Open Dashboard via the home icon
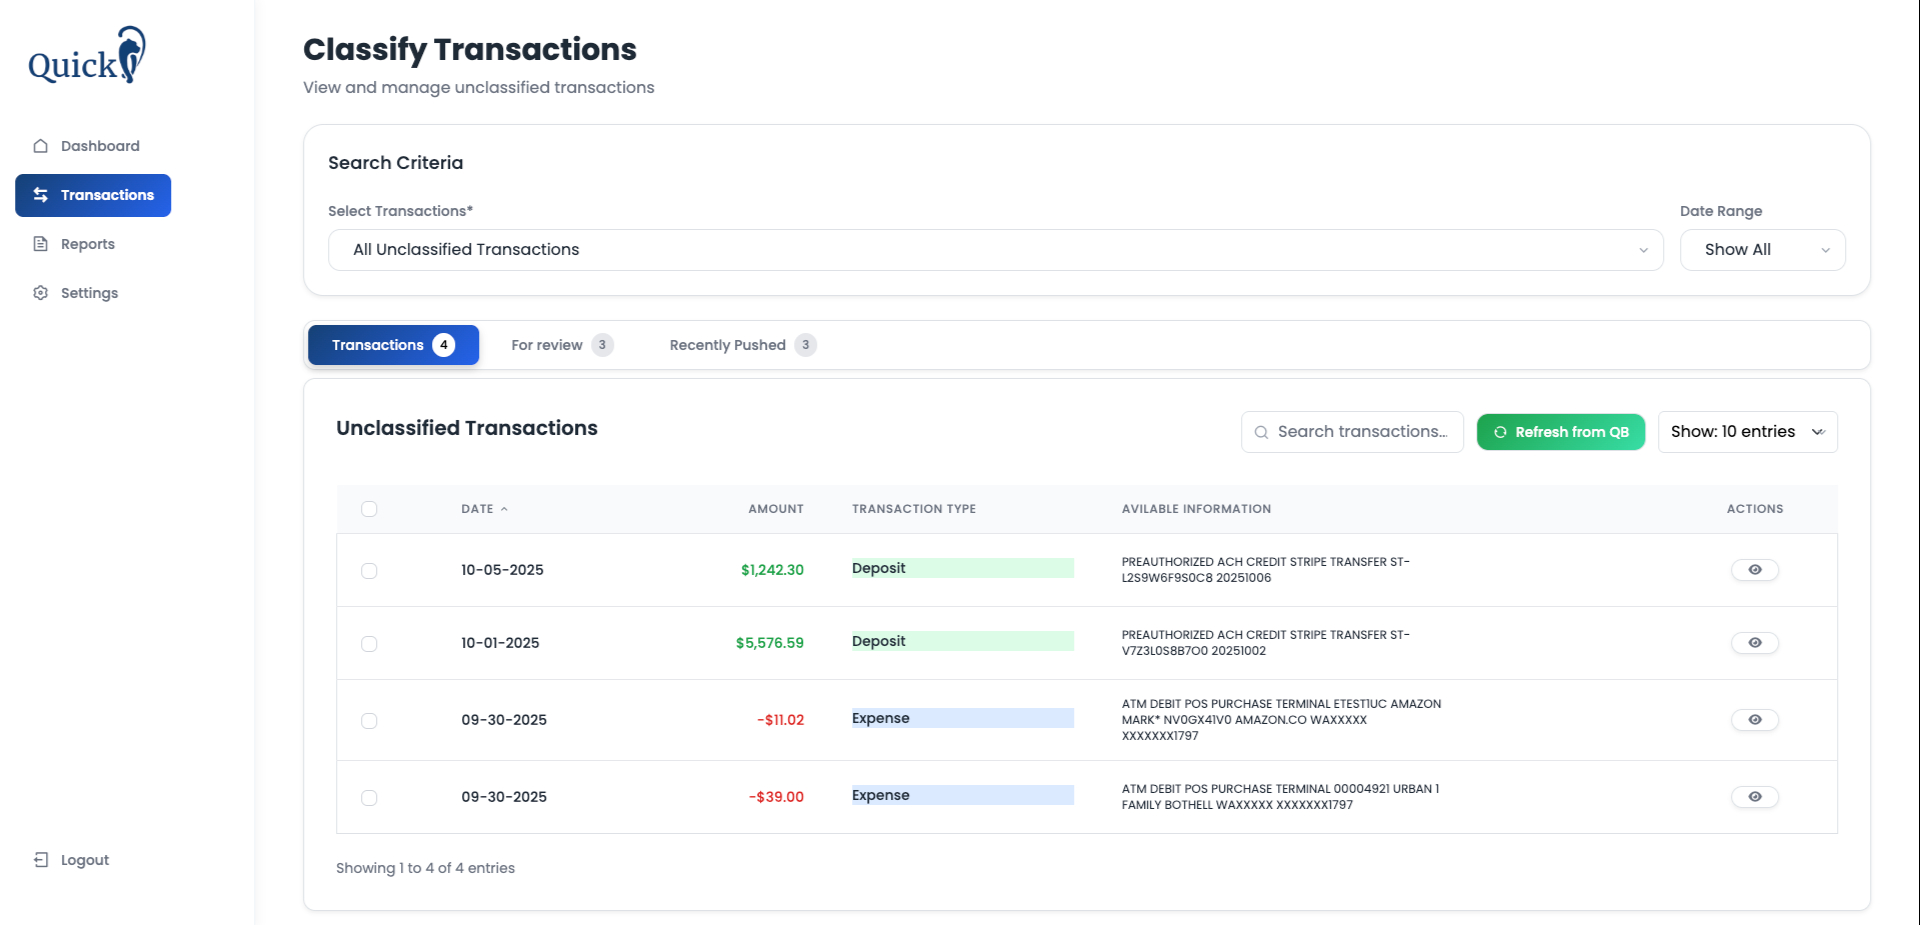 [x=41, y=146]
